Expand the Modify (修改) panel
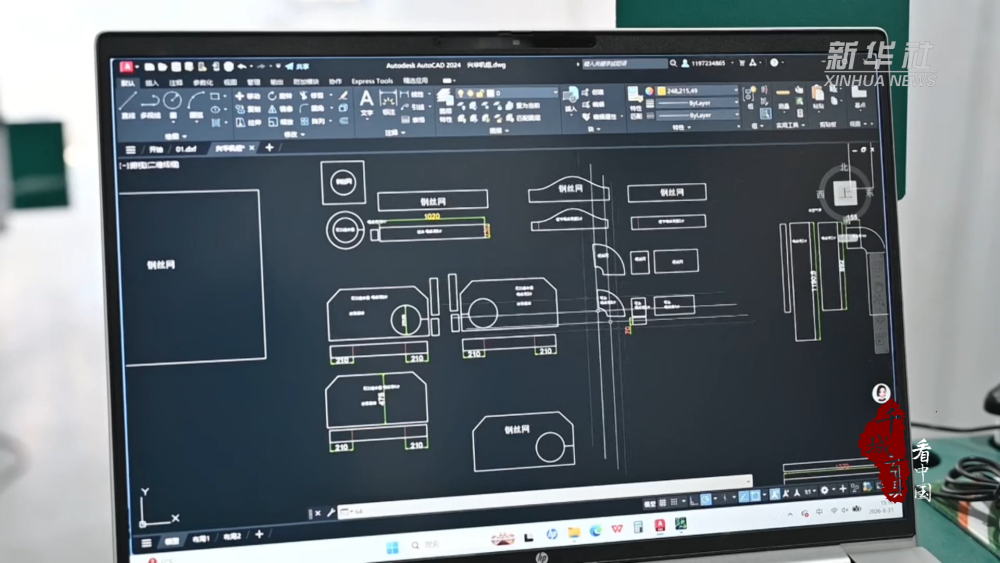Screen dimensions: 1000x563 (x=294, y=134)
